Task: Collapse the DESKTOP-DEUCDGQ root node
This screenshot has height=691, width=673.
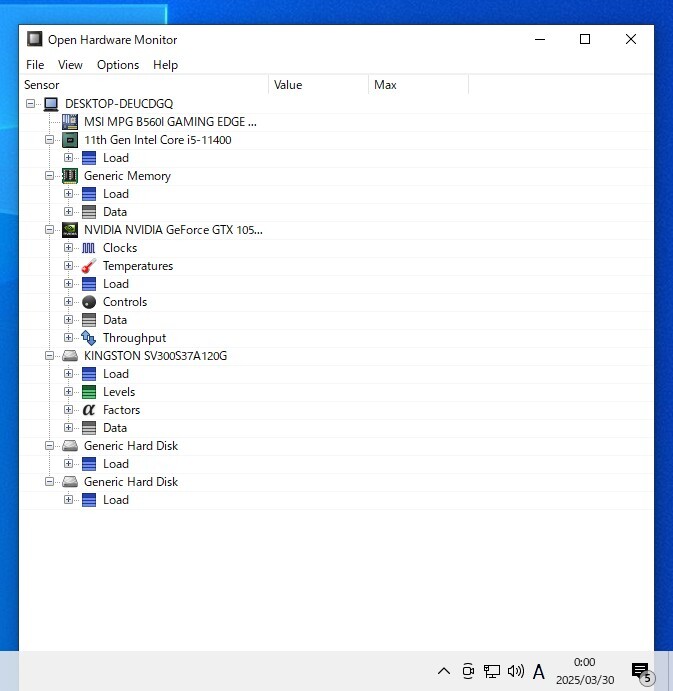Action: 30,104
